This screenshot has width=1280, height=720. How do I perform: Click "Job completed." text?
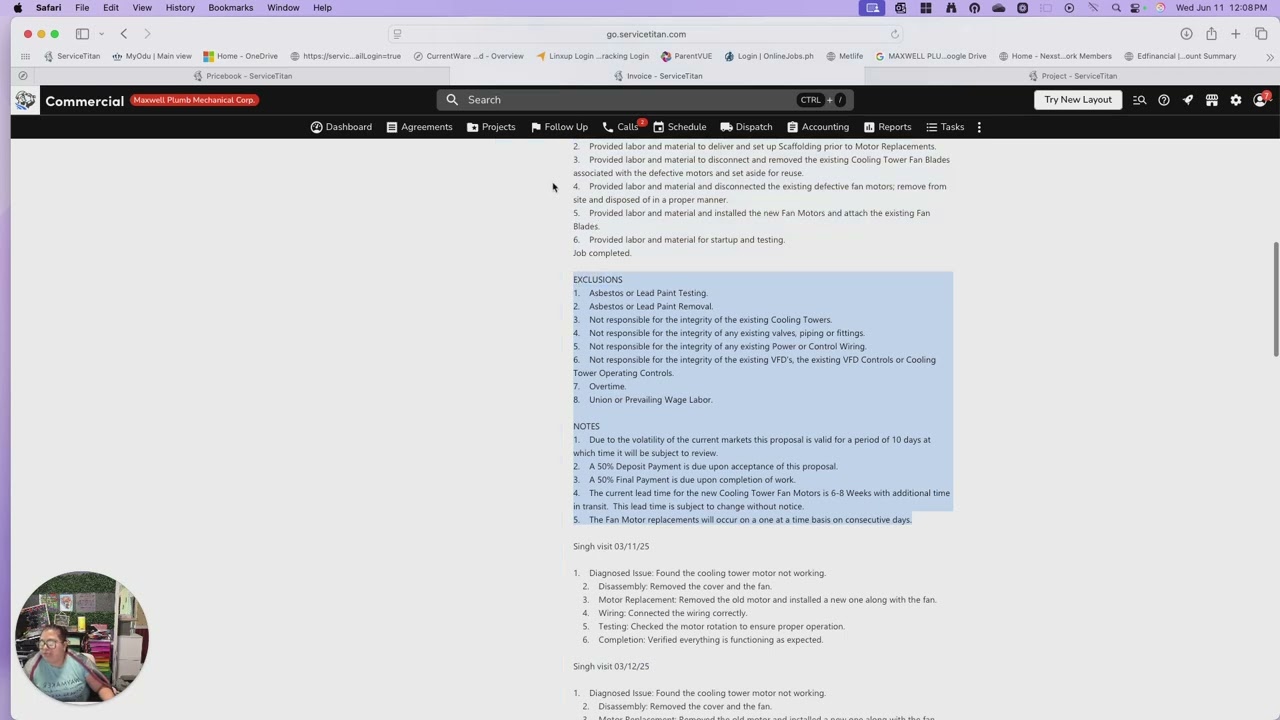click(602, 253)
